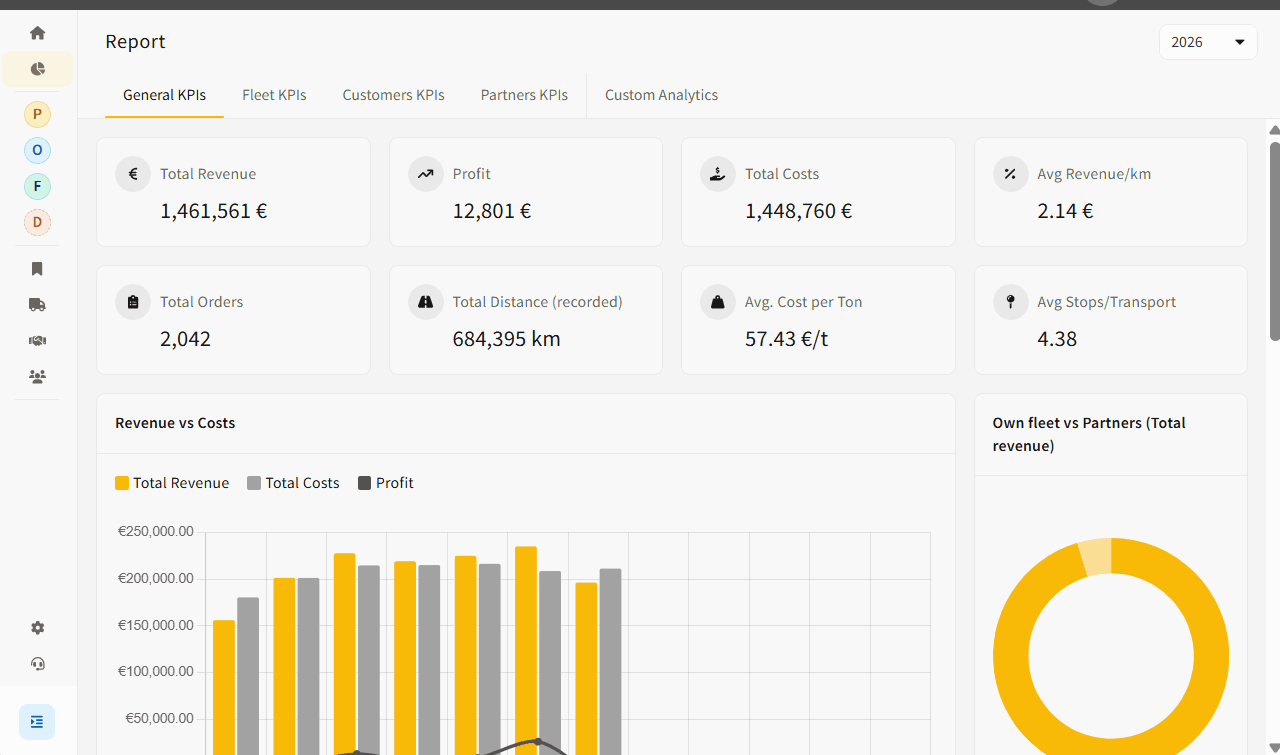
Task: Open the people group icon in sidebar
Action: pos(37,377)
